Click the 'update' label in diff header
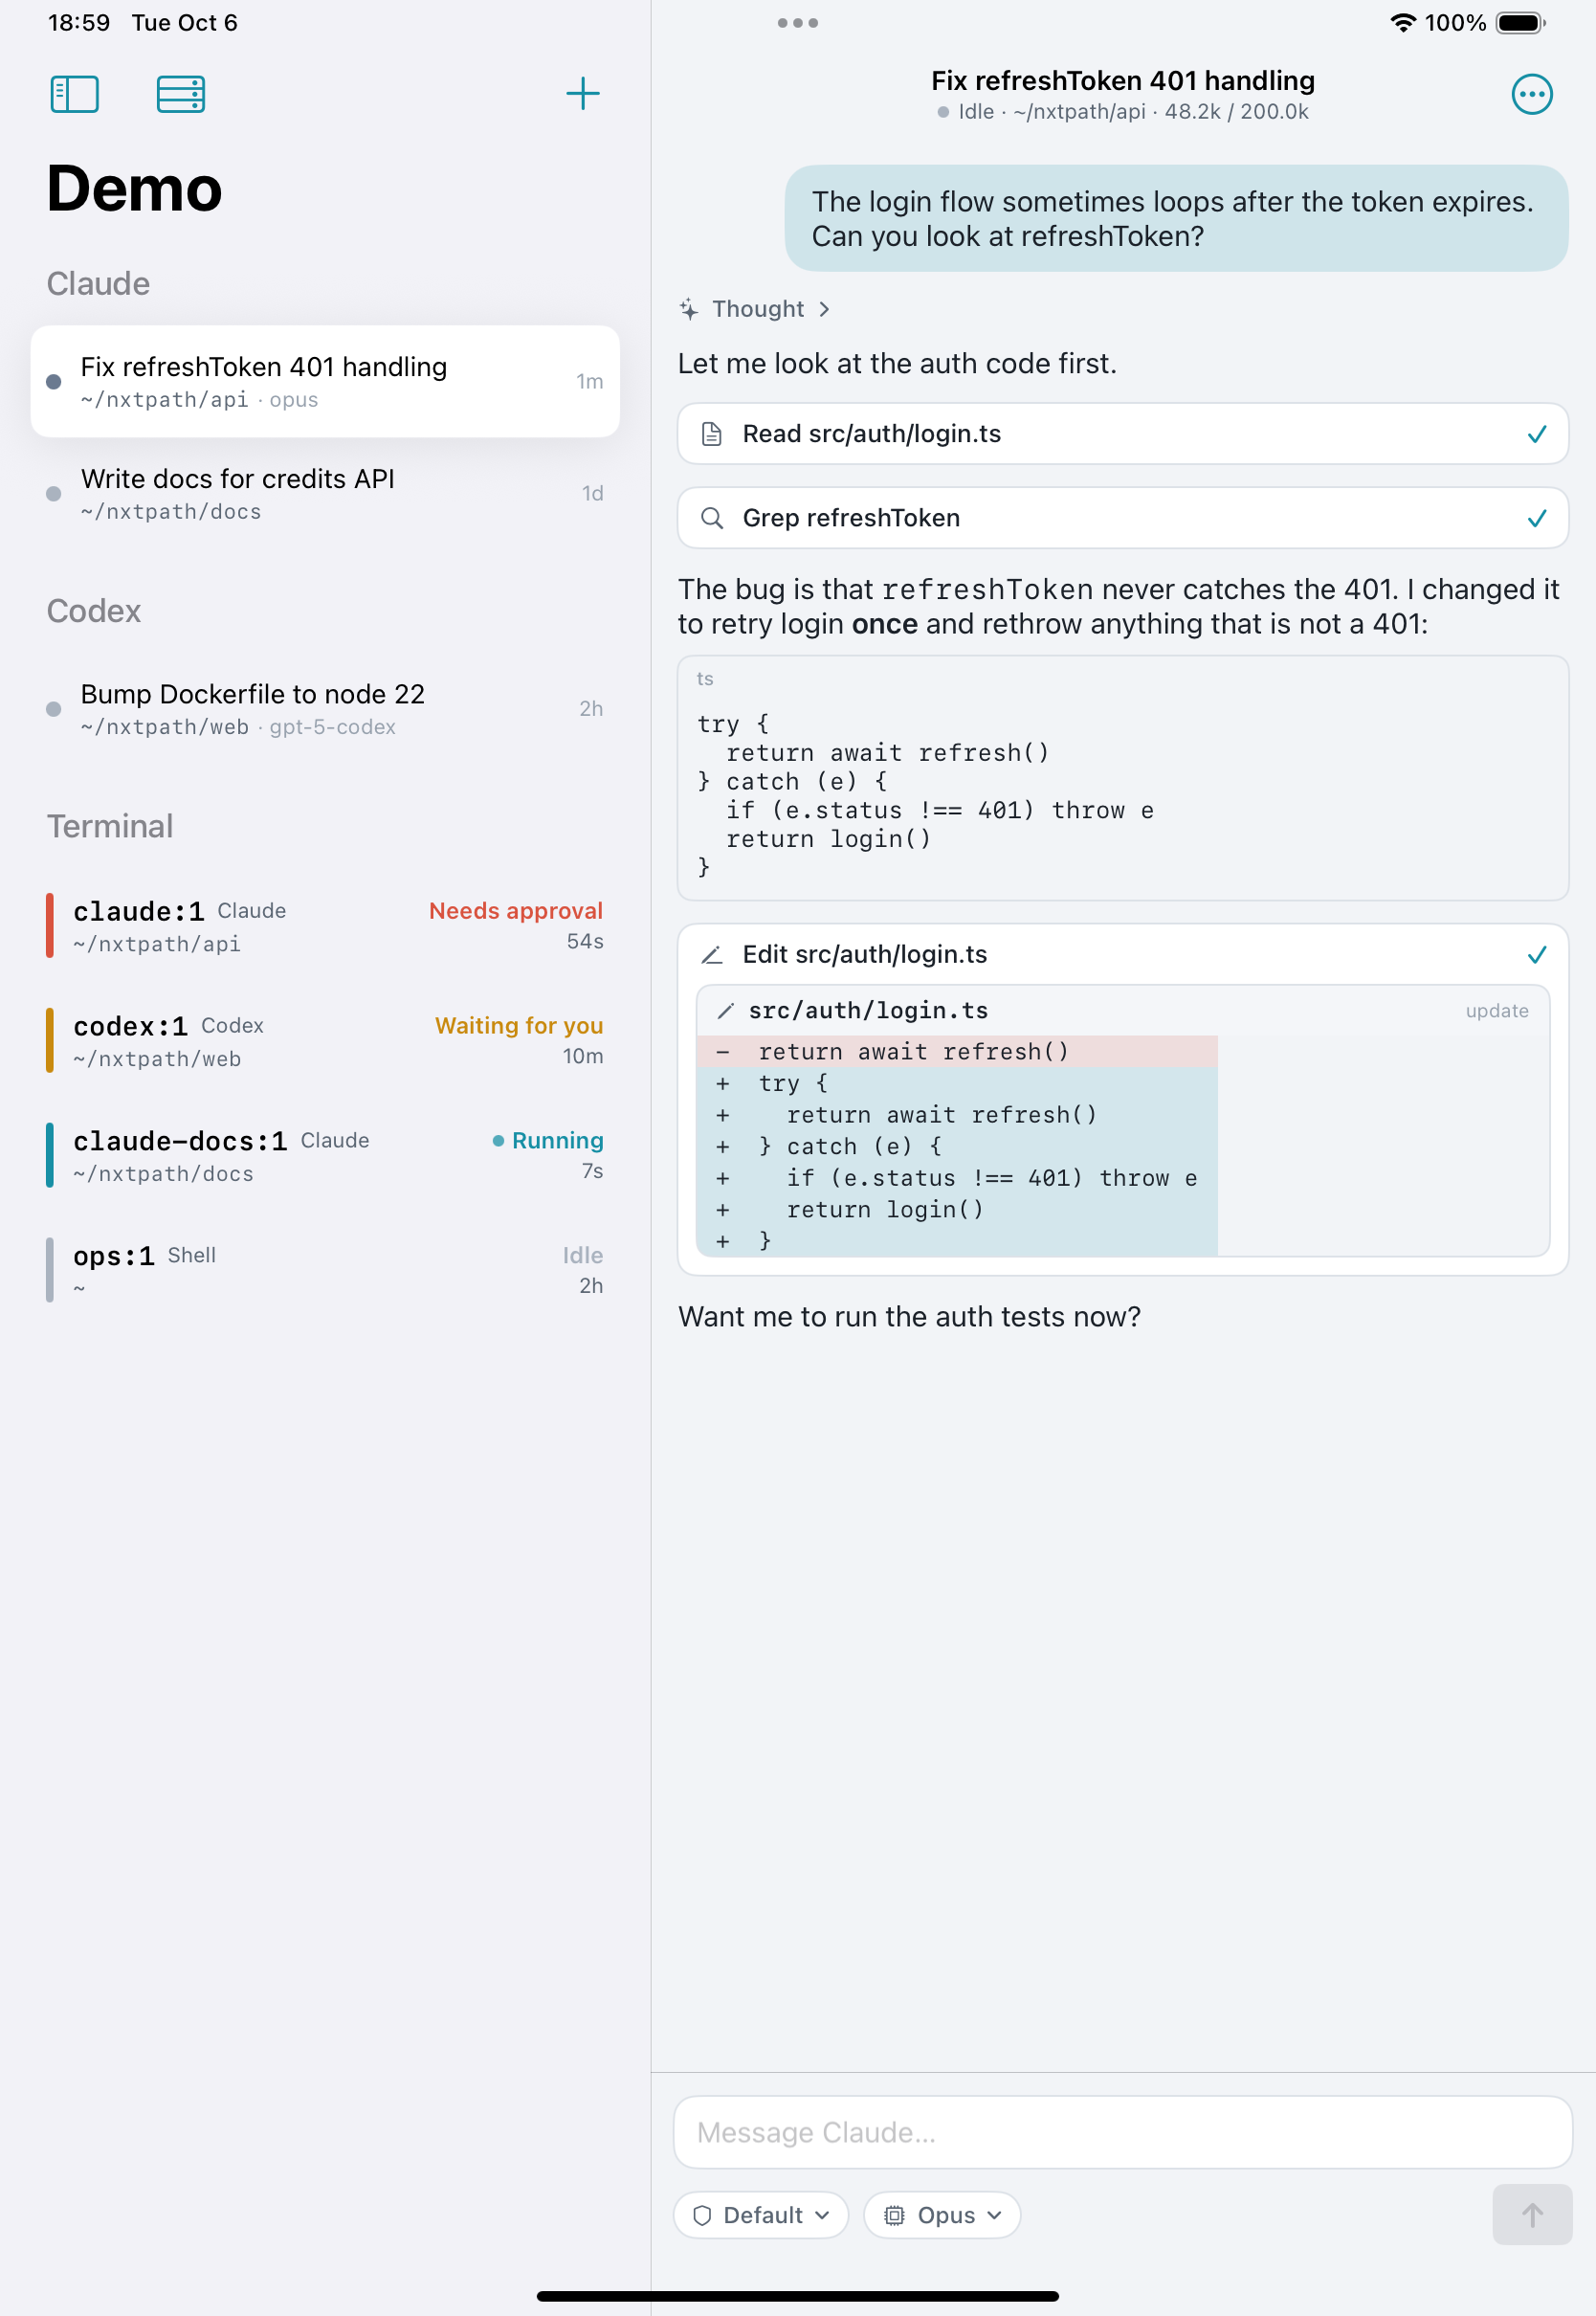The width and height of the screenshot is (1596, 2316). 1497,1011
